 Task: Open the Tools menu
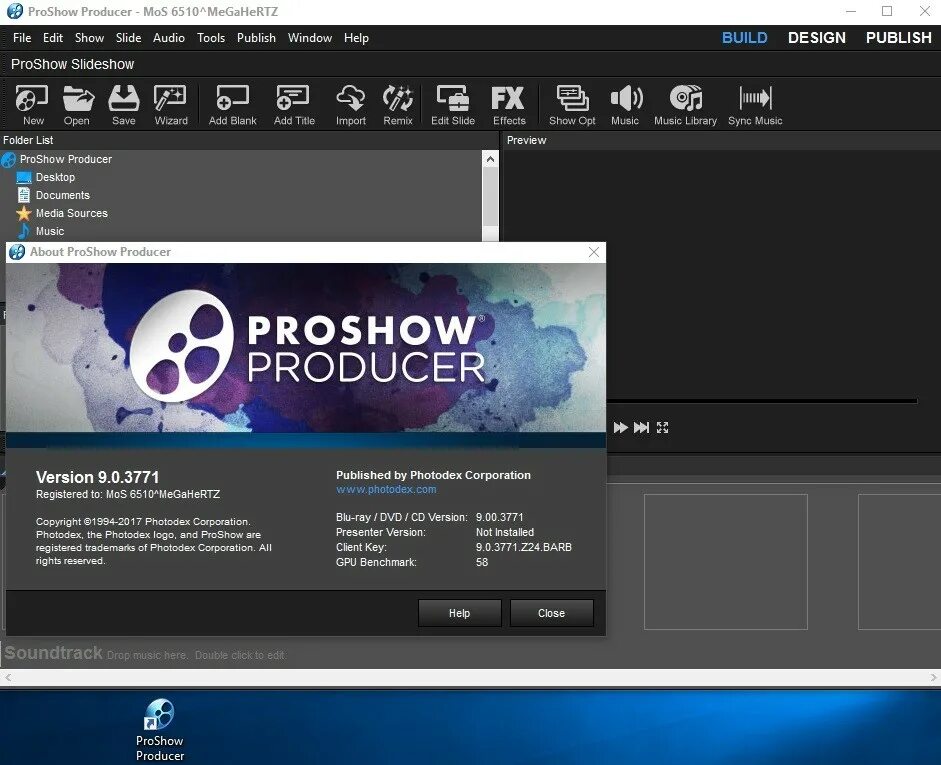pyautogui.click(x=211, y=38)
